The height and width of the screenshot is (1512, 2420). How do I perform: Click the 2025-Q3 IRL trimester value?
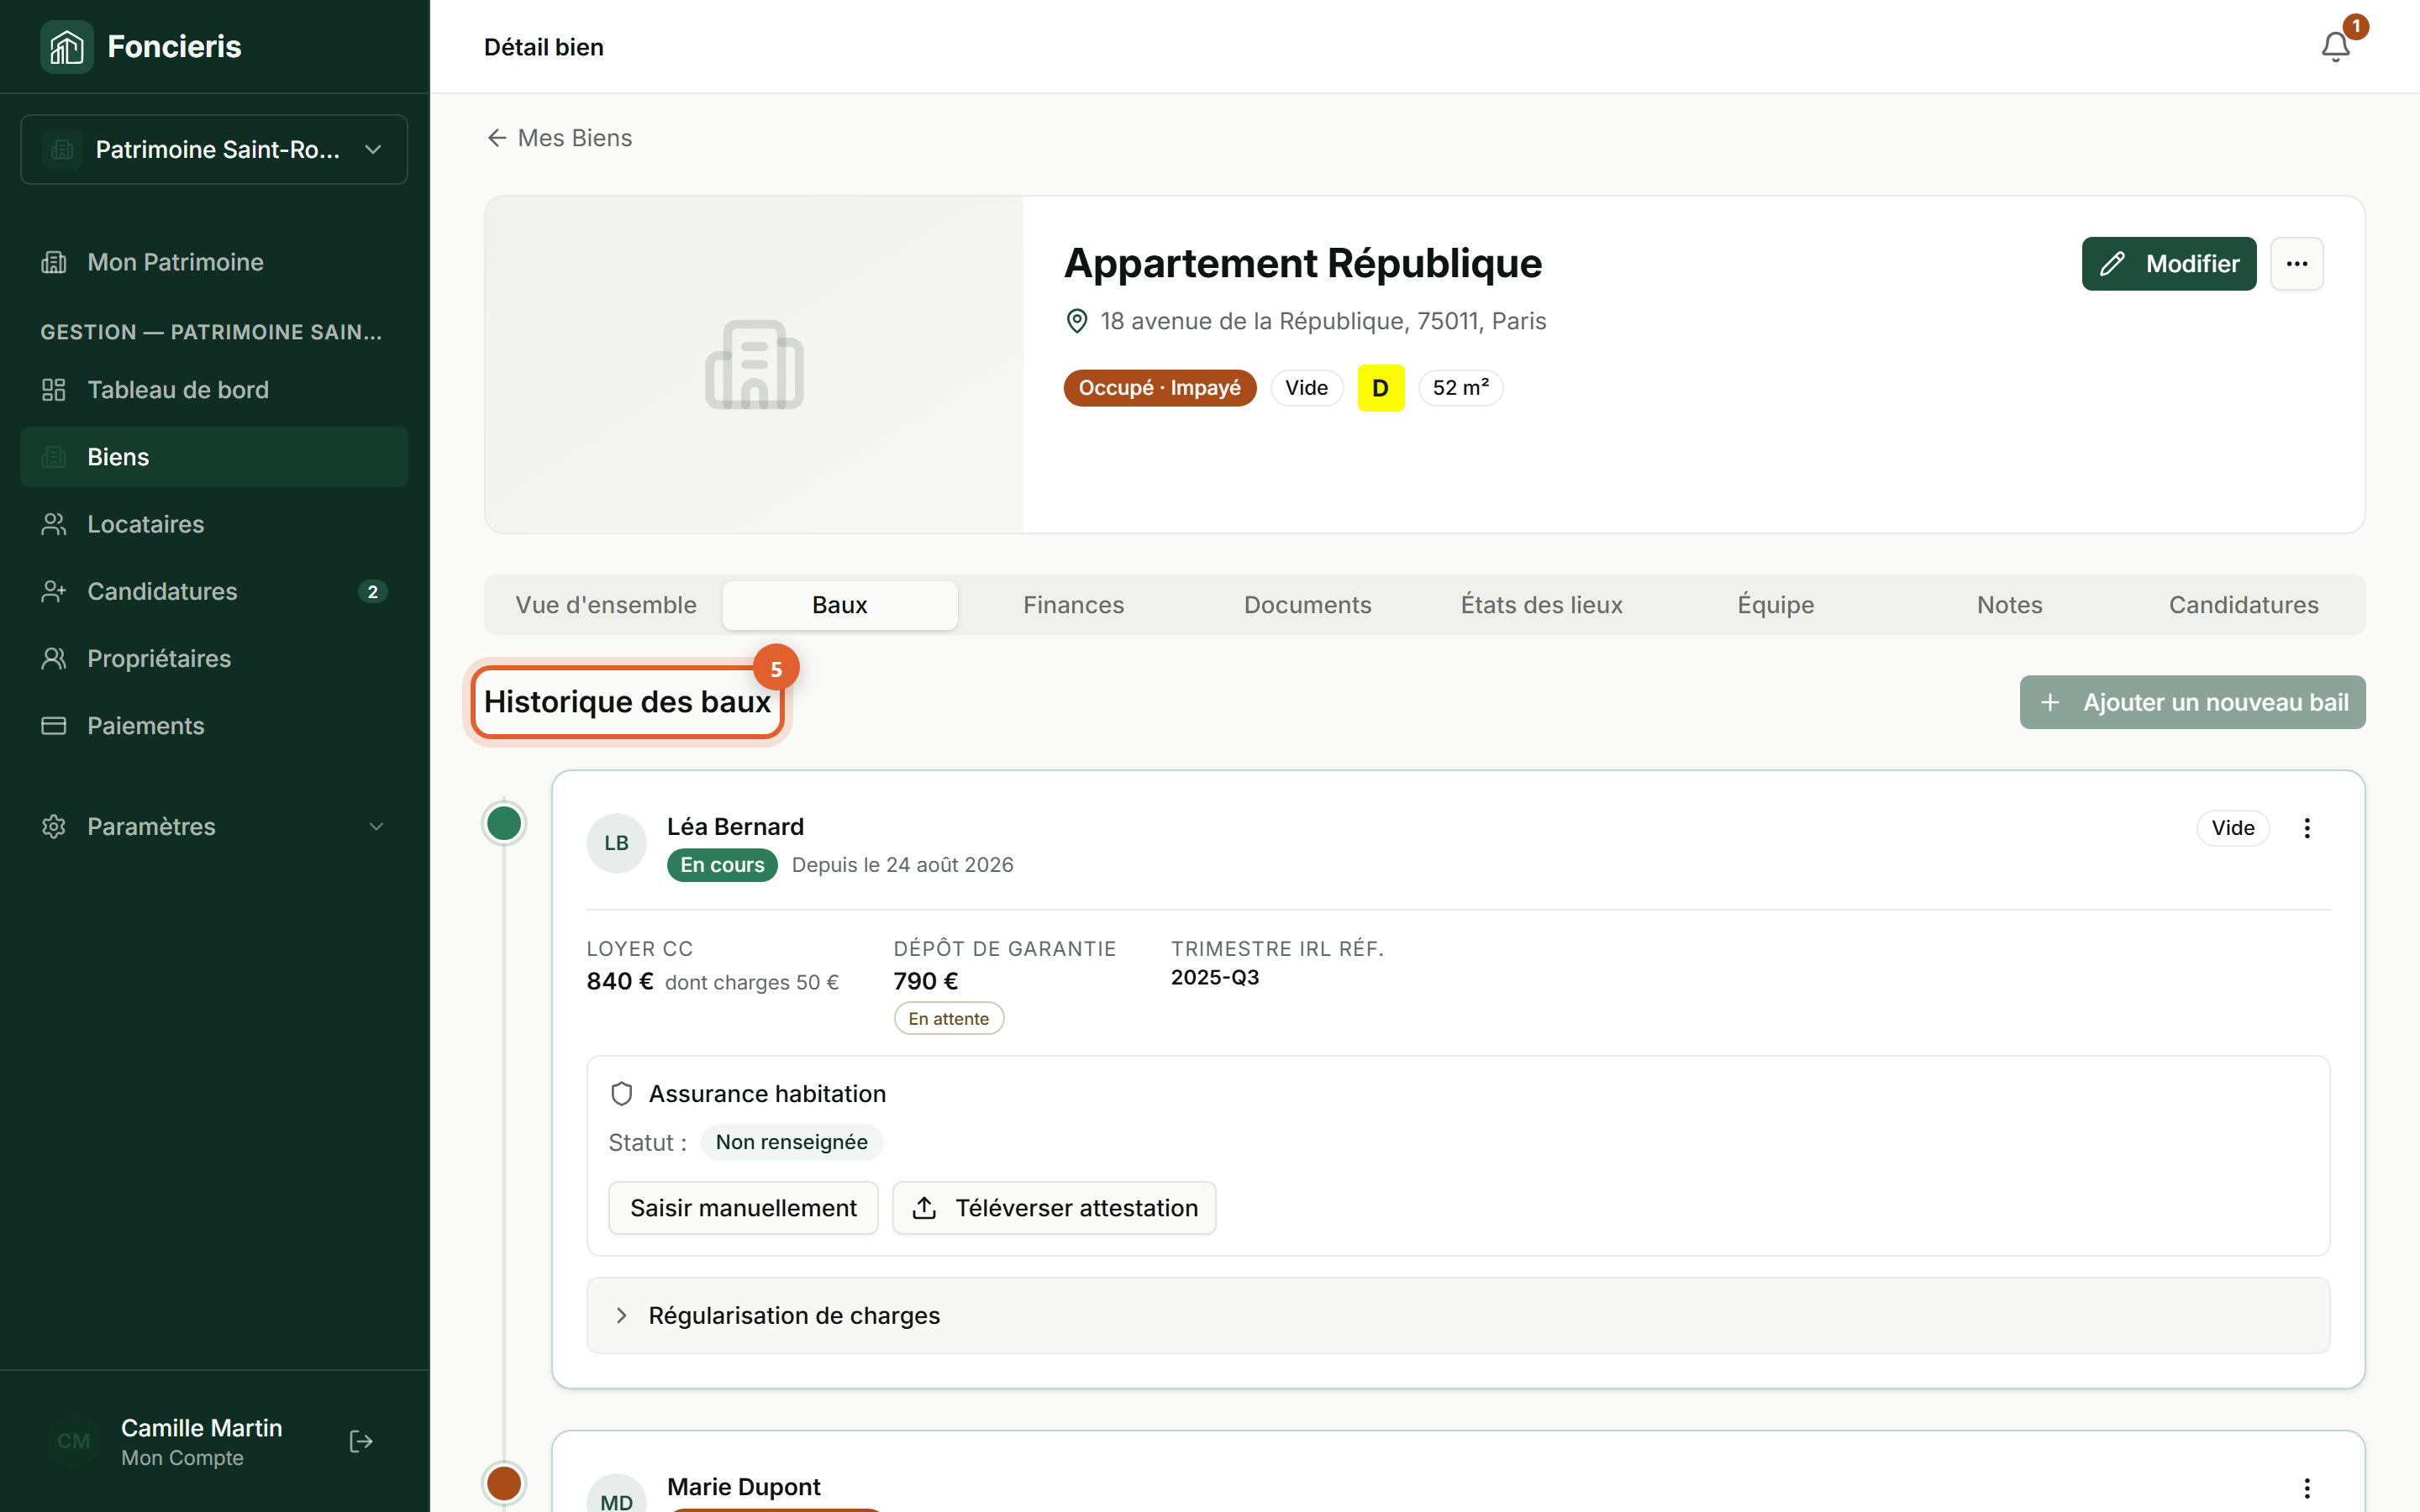tap(1215, 978)
